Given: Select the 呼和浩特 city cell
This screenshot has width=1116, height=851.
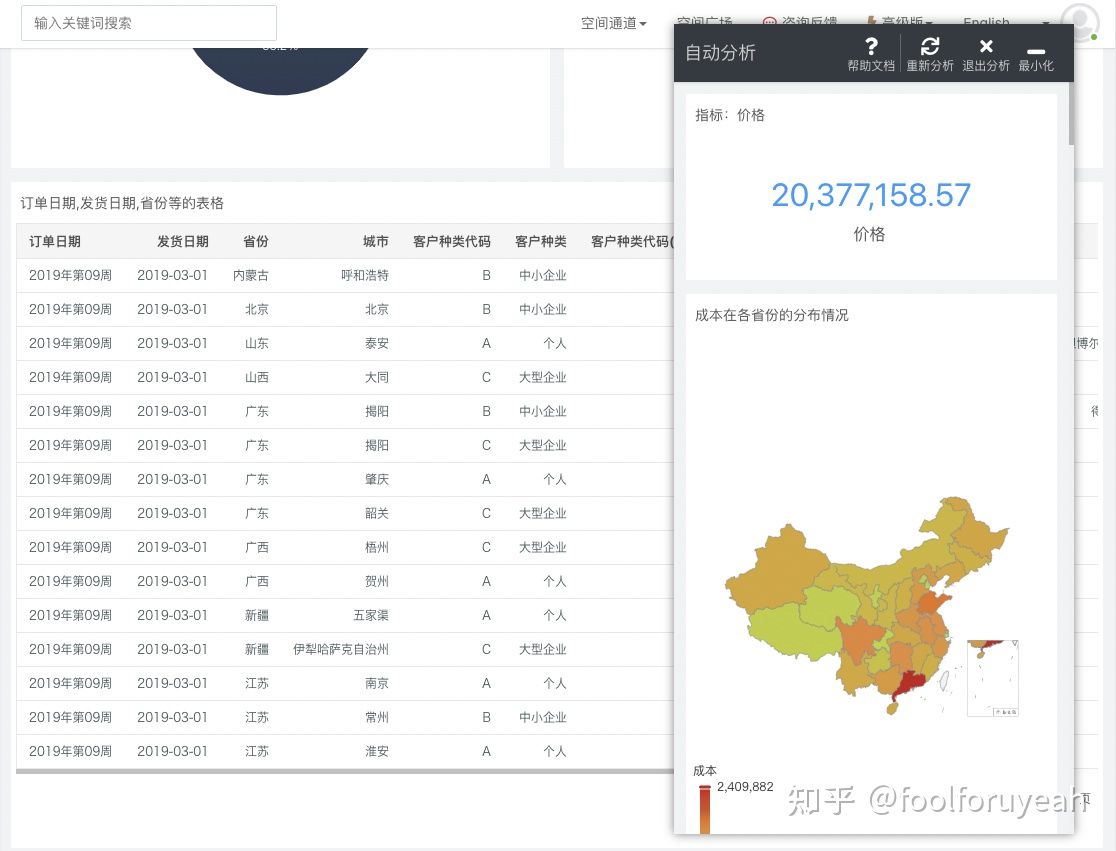Looking at the screenshot, I should click(364, 275).
